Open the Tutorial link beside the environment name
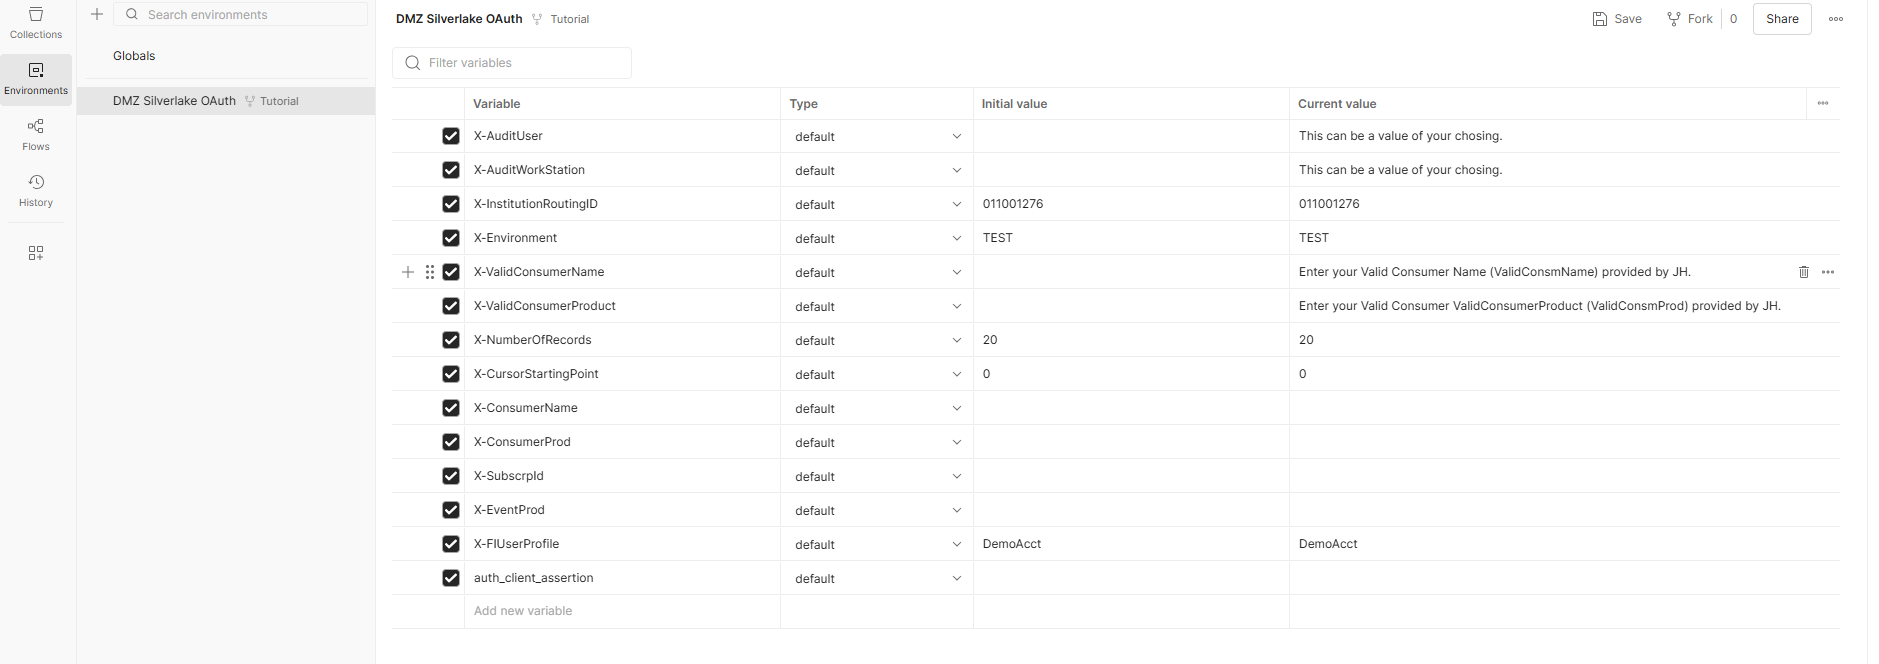The width and height of the screenshot is (1879, 664). click(x=570, y=18)
